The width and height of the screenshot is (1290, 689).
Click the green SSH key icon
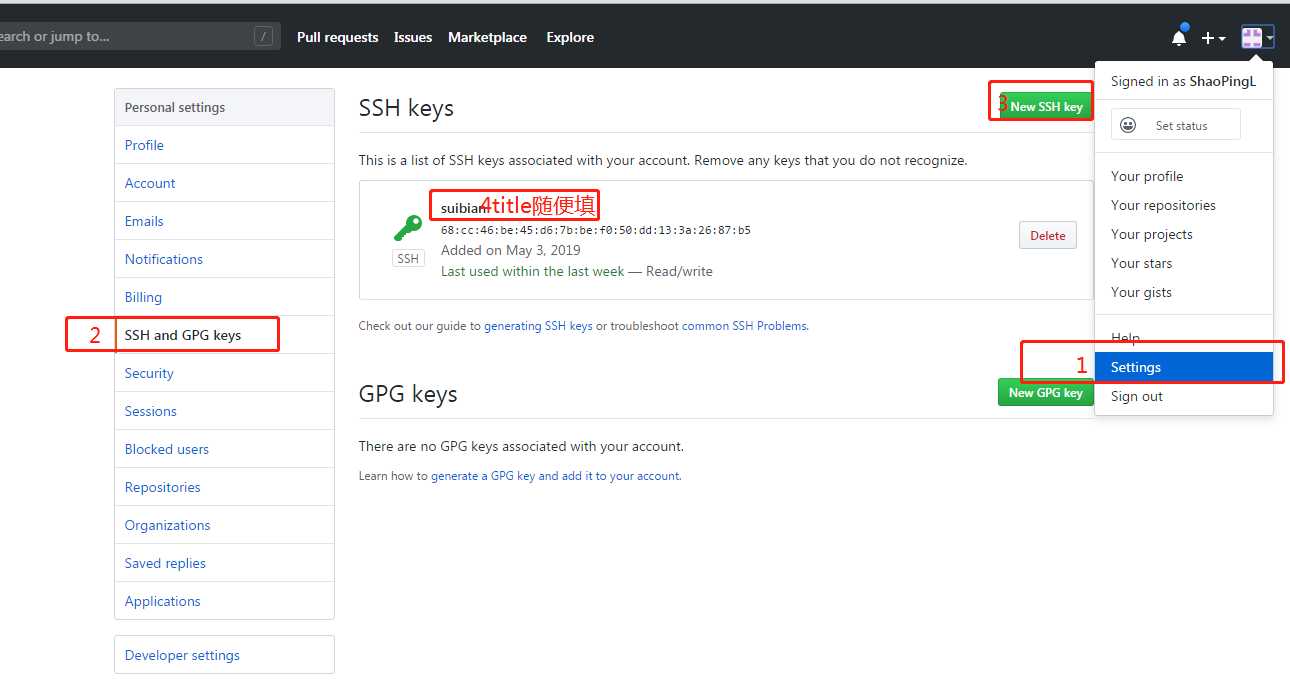[407, 228]
